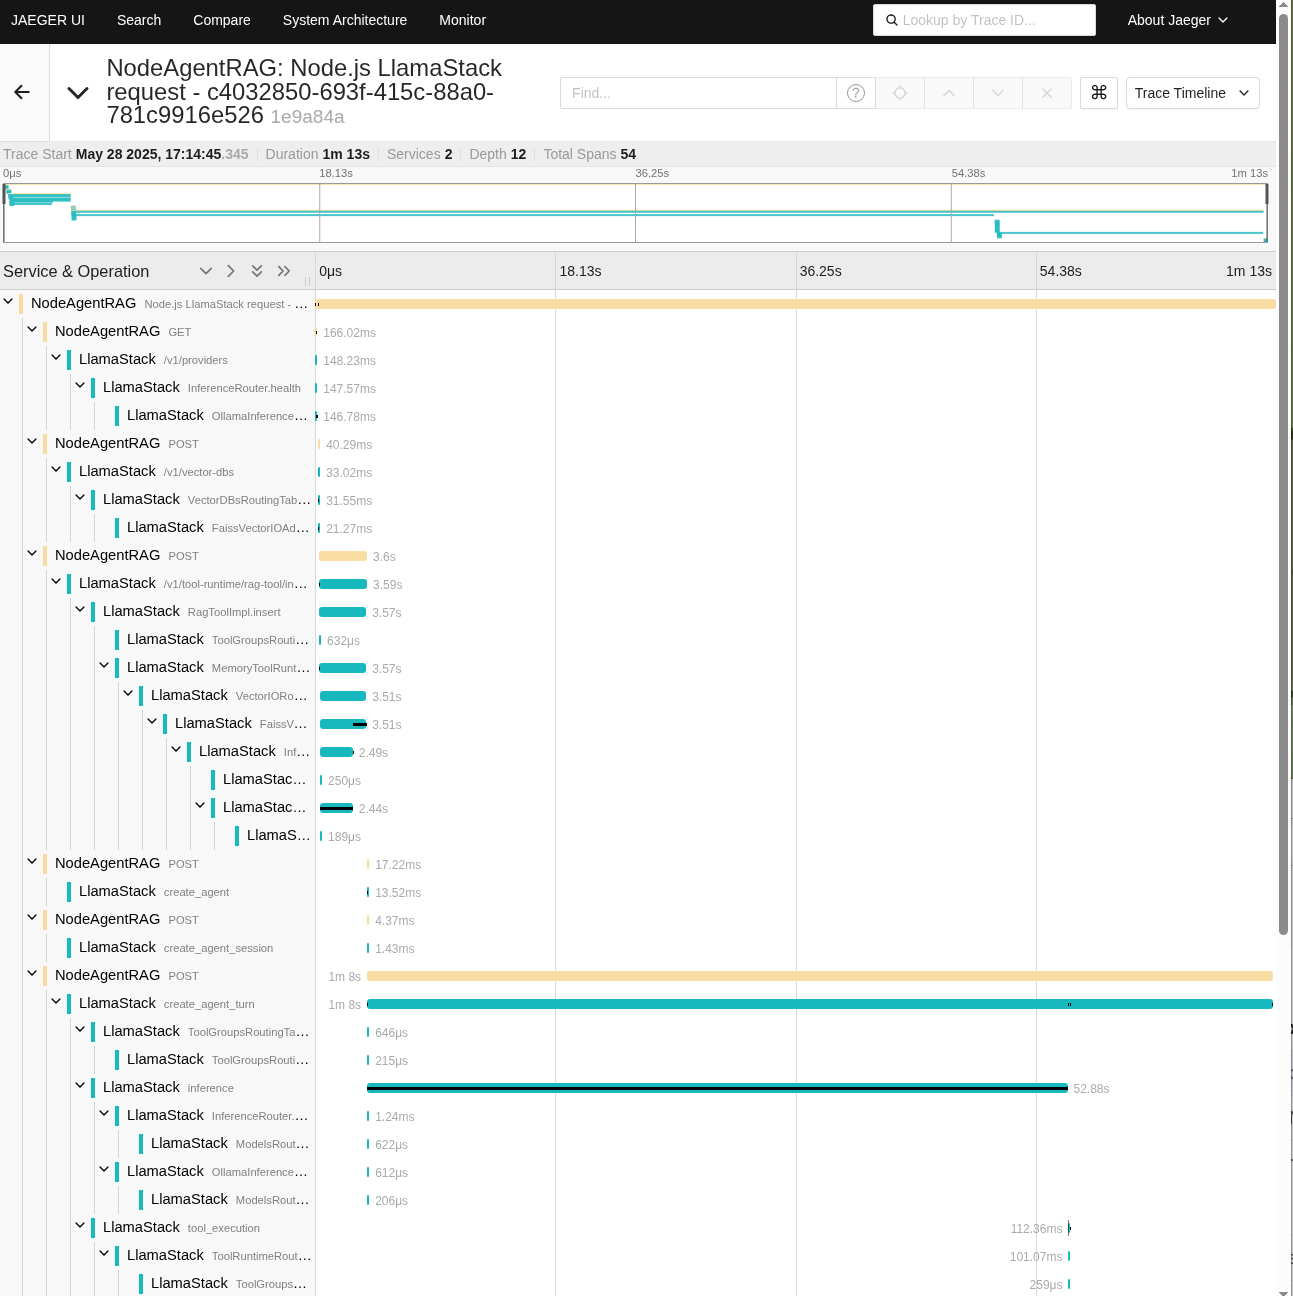This screenshot has width=1293, height=1296.
Task: Collapse the LlamaStack inference span
Action: (x=81, y=1086)
